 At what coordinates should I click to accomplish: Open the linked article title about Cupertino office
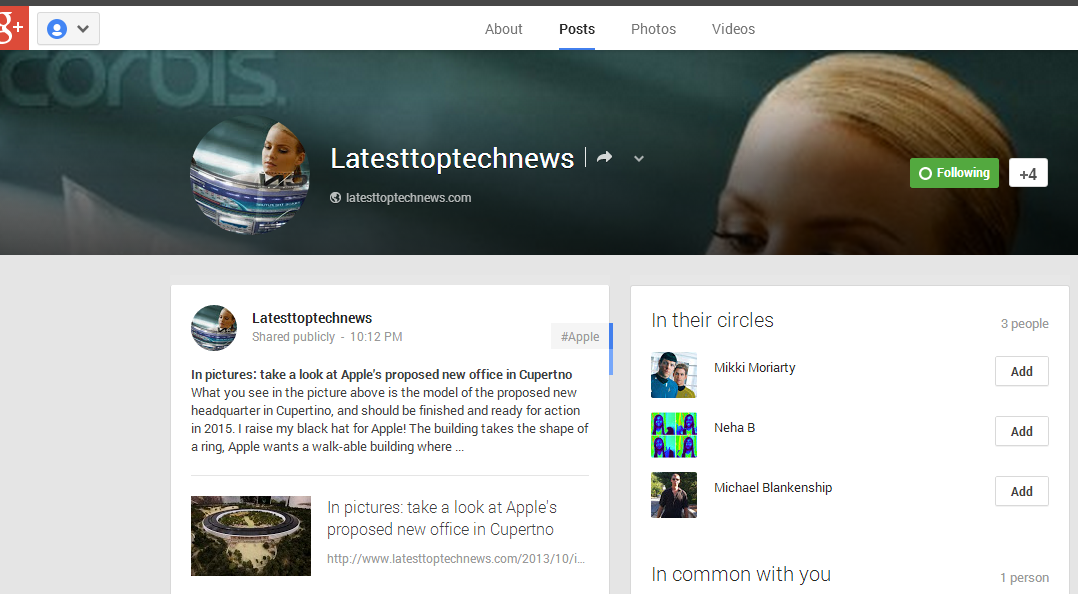coord(442,518)
